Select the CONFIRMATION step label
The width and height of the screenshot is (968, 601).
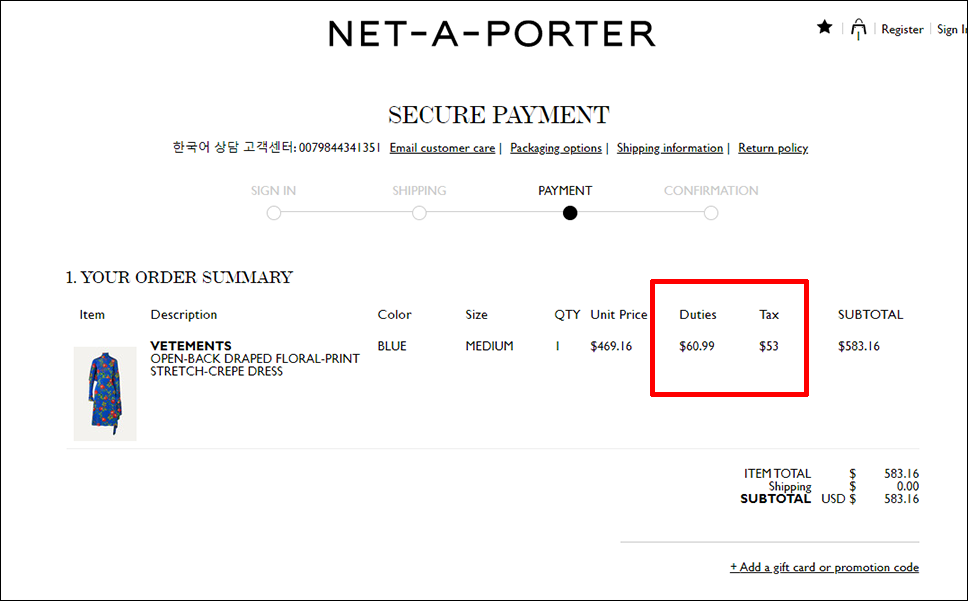(x=711, y=191)
